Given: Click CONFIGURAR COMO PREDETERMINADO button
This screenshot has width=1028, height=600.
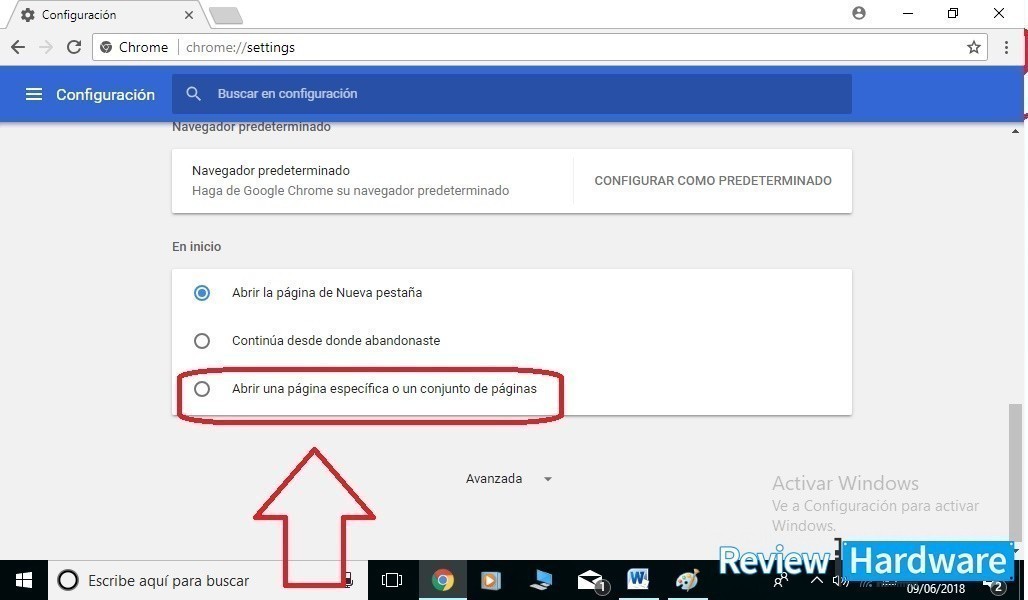Looking at the screenshot, I should coord(713,181).
